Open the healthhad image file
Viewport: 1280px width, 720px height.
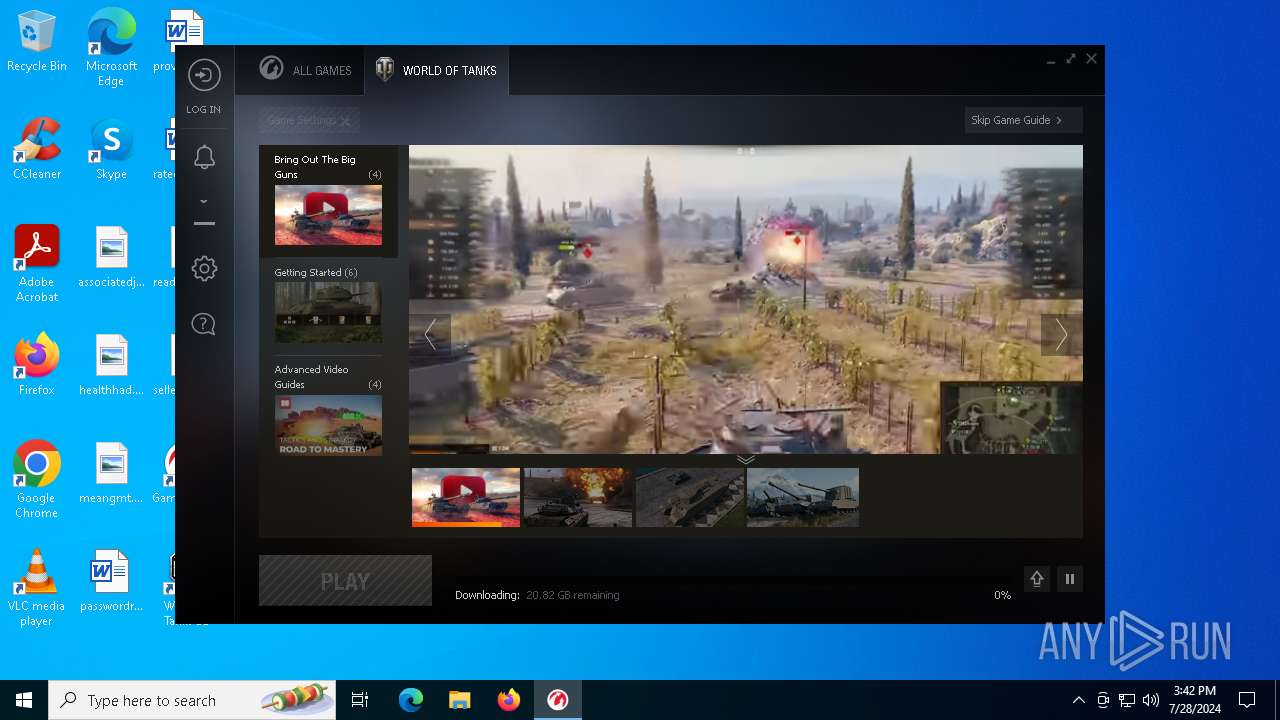tap(111, 365)
